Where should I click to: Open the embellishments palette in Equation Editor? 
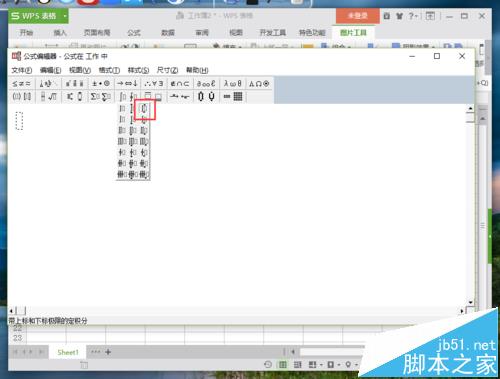coord(74,84)
